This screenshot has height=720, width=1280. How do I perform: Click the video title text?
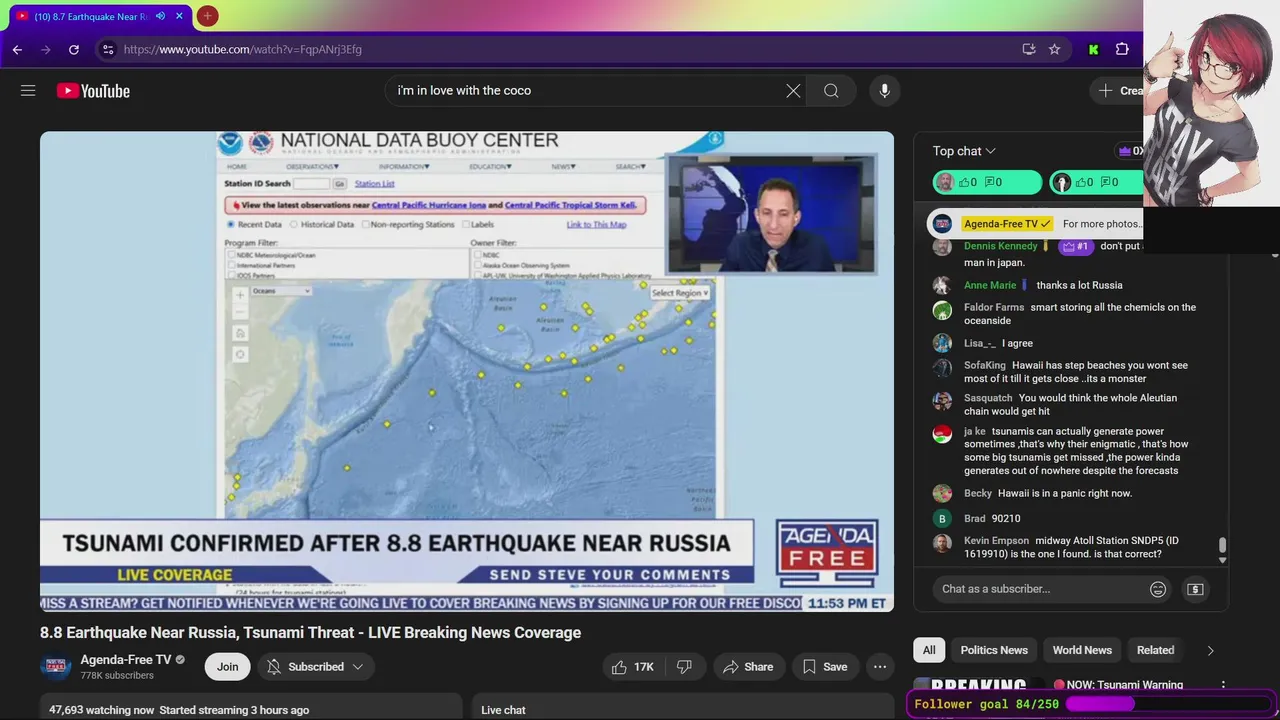pyautogui.click(x=310, y=633)
